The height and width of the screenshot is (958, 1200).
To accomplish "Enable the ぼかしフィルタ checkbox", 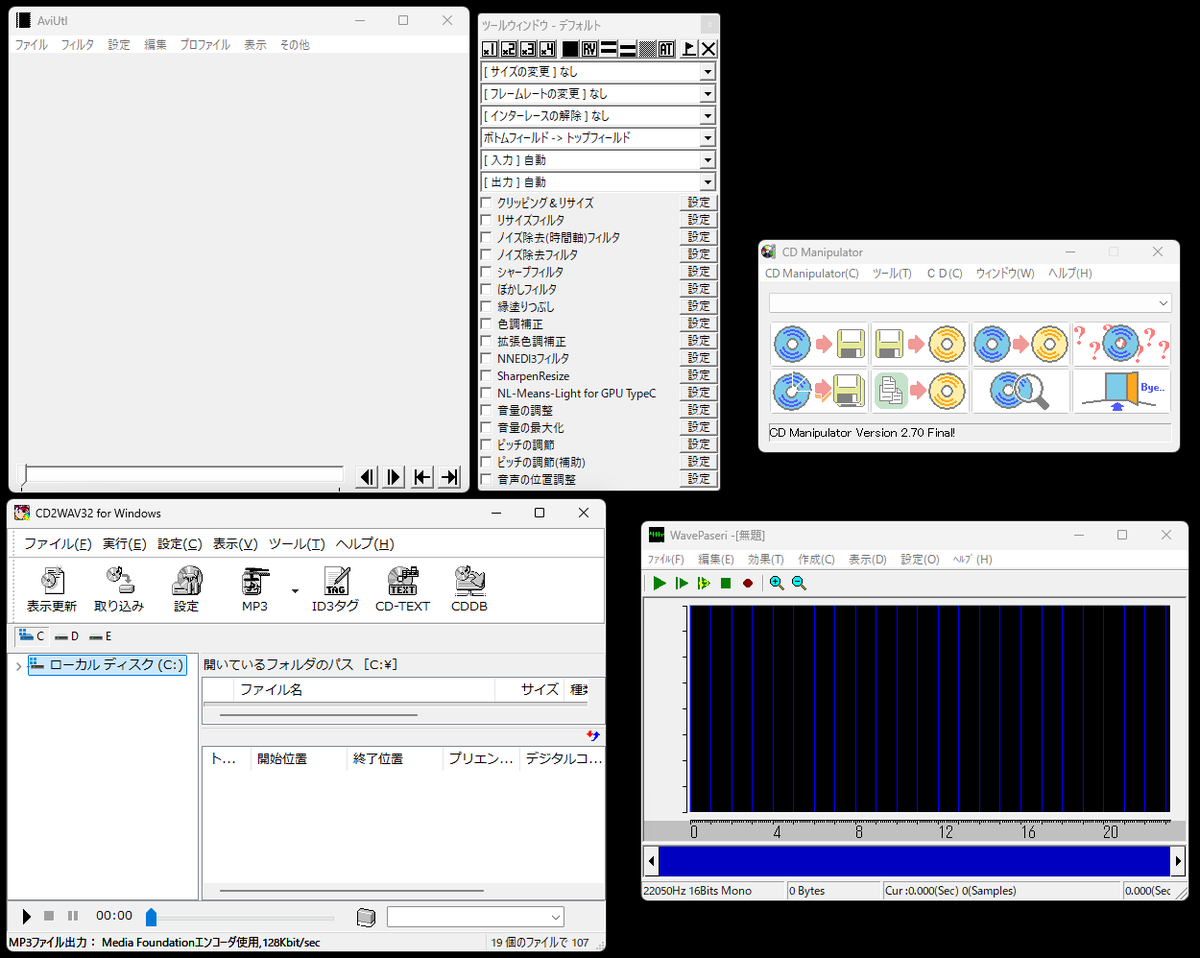I will pos(486,289).
